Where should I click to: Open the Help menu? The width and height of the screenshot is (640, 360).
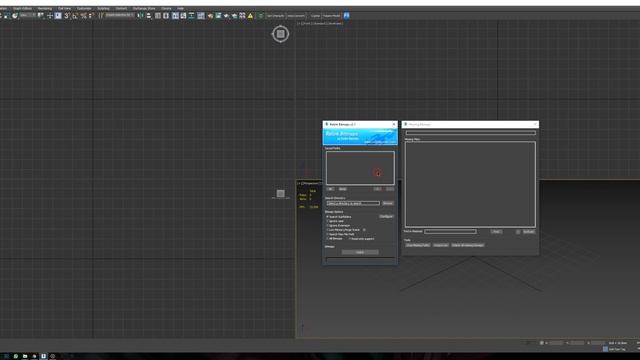coord(180,8)
